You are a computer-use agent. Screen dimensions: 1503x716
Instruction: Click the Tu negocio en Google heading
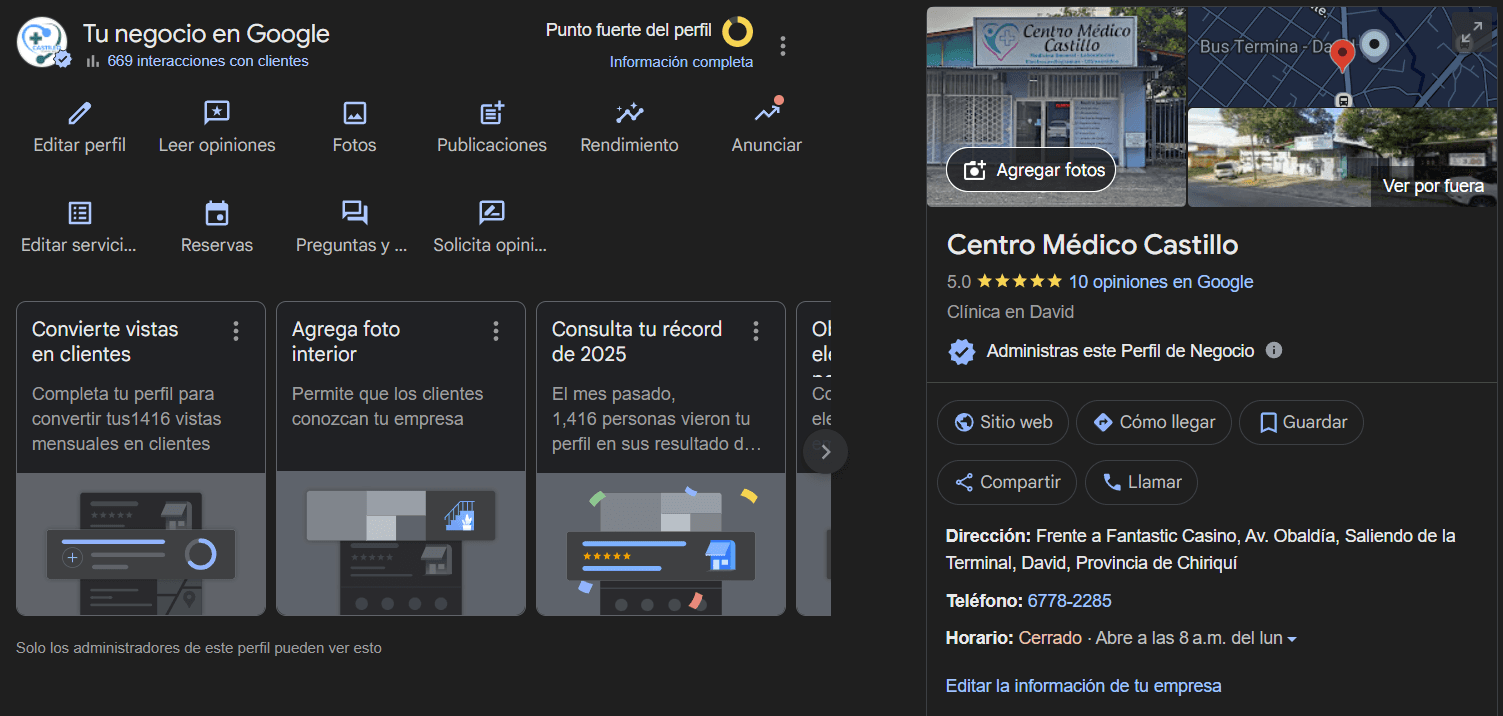206,33
